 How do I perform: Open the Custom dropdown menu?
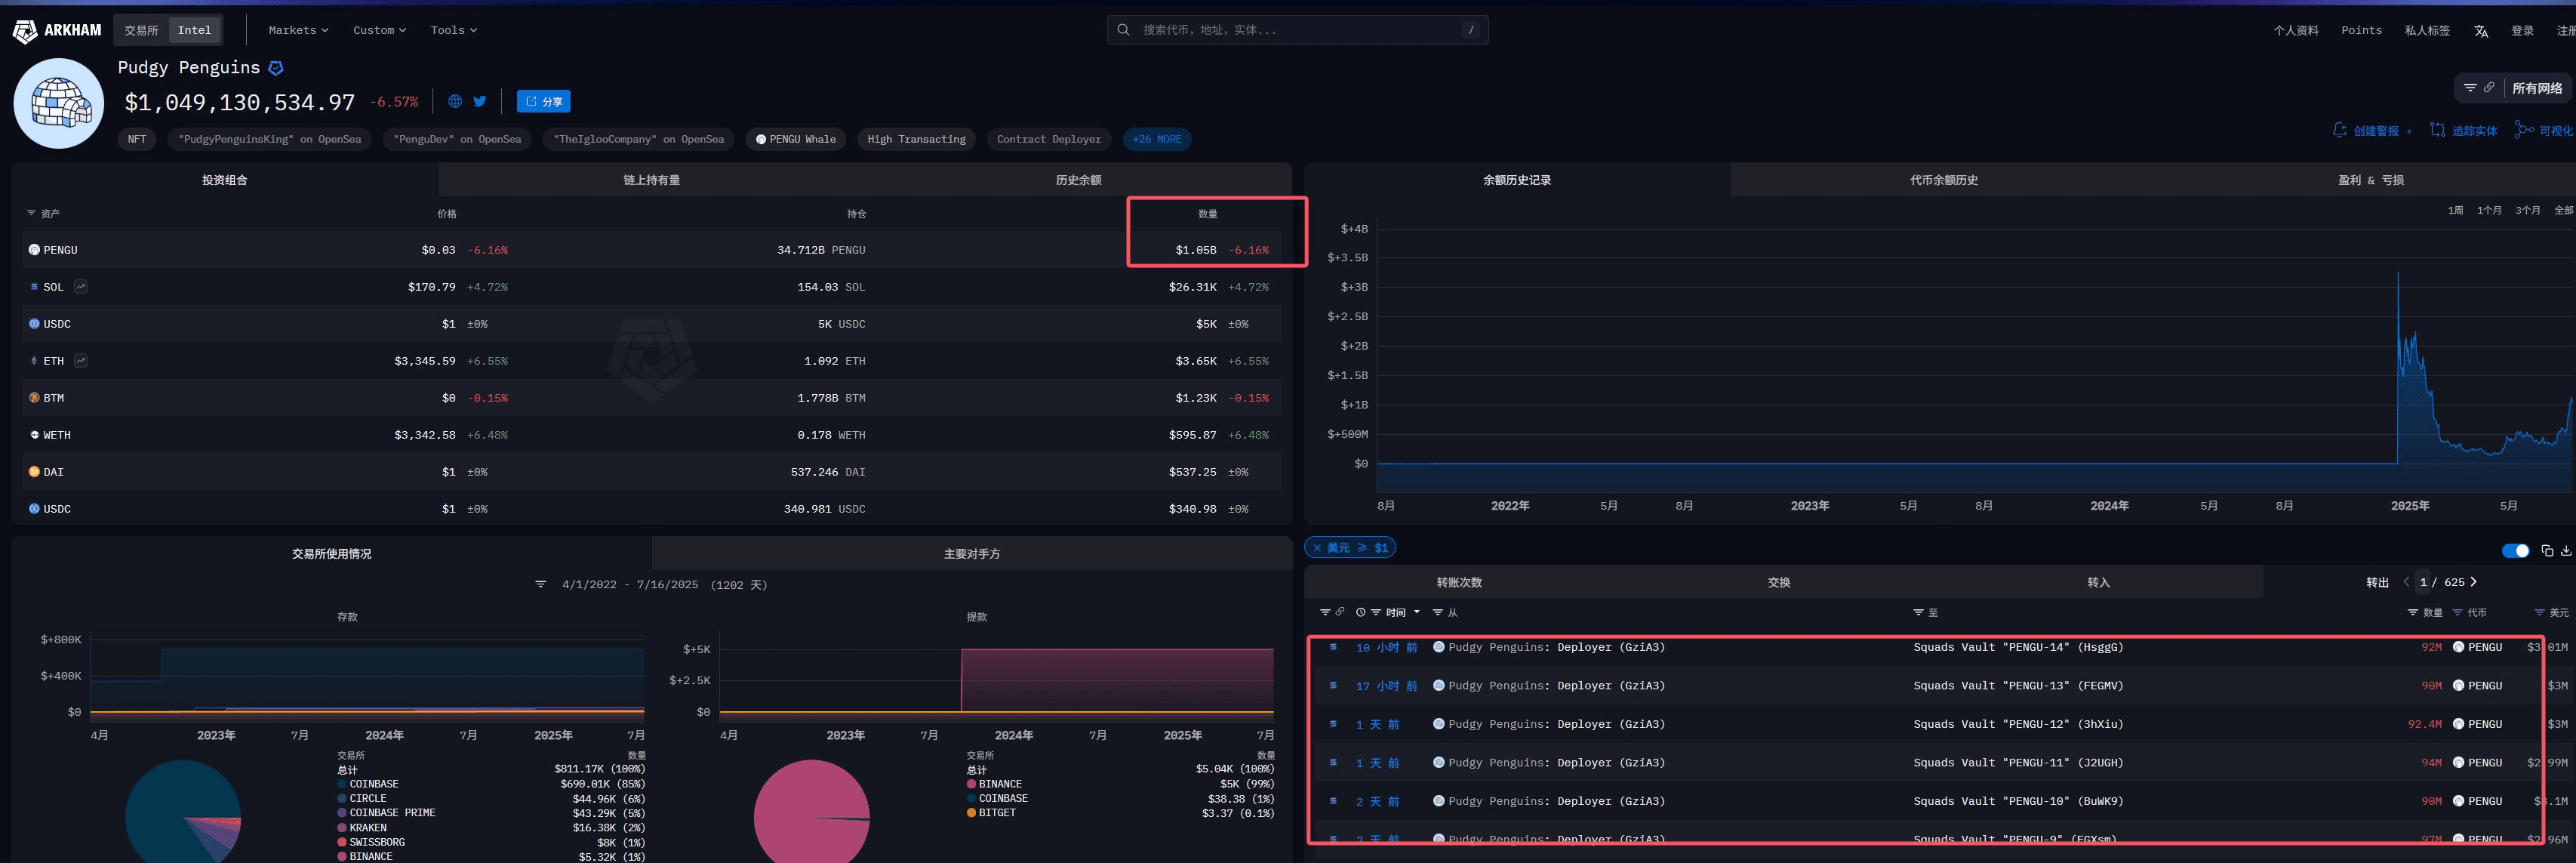(379, 30)
